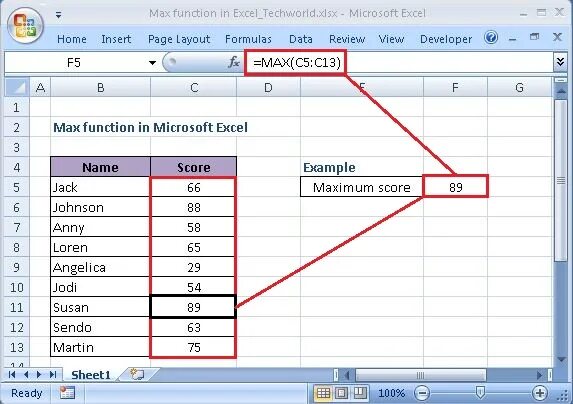Switch to Page Break Preview button
The width and height of the screenshot is (573, 404).
(x=360, y=393)
